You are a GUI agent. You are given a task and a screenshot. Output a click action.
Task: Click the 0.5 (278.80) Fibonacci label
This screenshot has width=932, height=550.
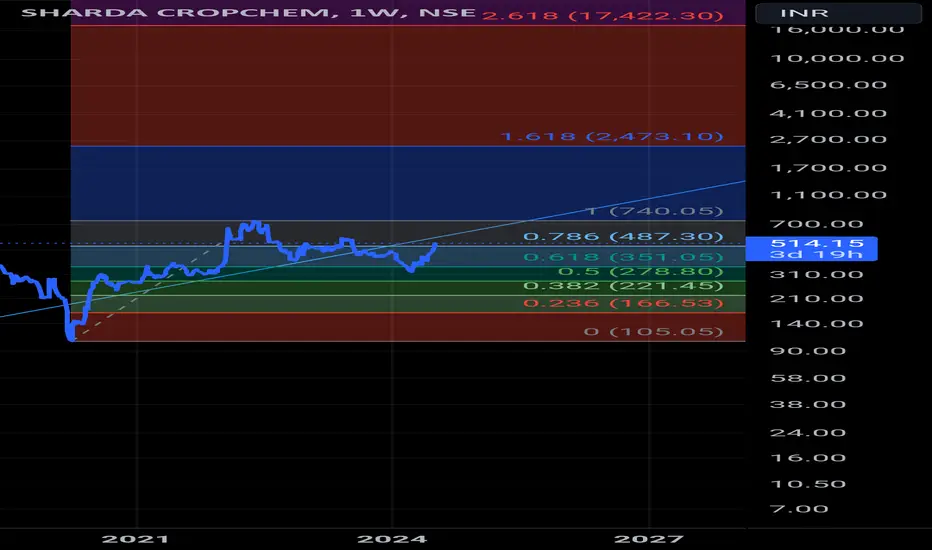640,272
